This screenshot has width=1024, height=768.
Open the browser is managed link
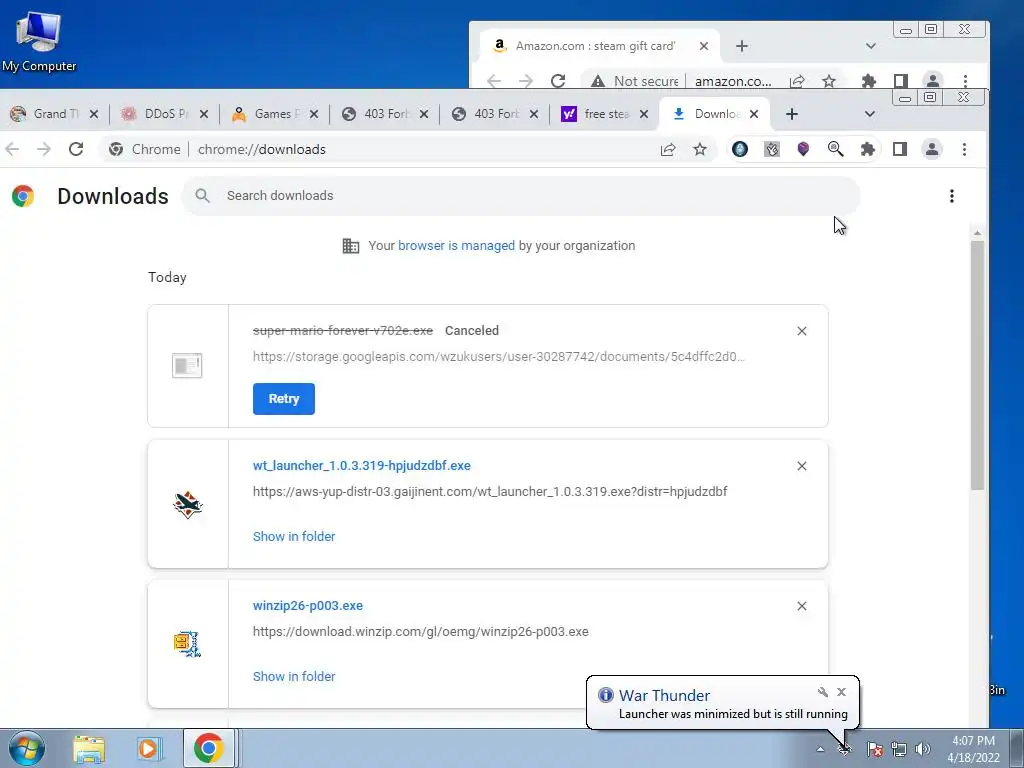(x=456, y=246)
